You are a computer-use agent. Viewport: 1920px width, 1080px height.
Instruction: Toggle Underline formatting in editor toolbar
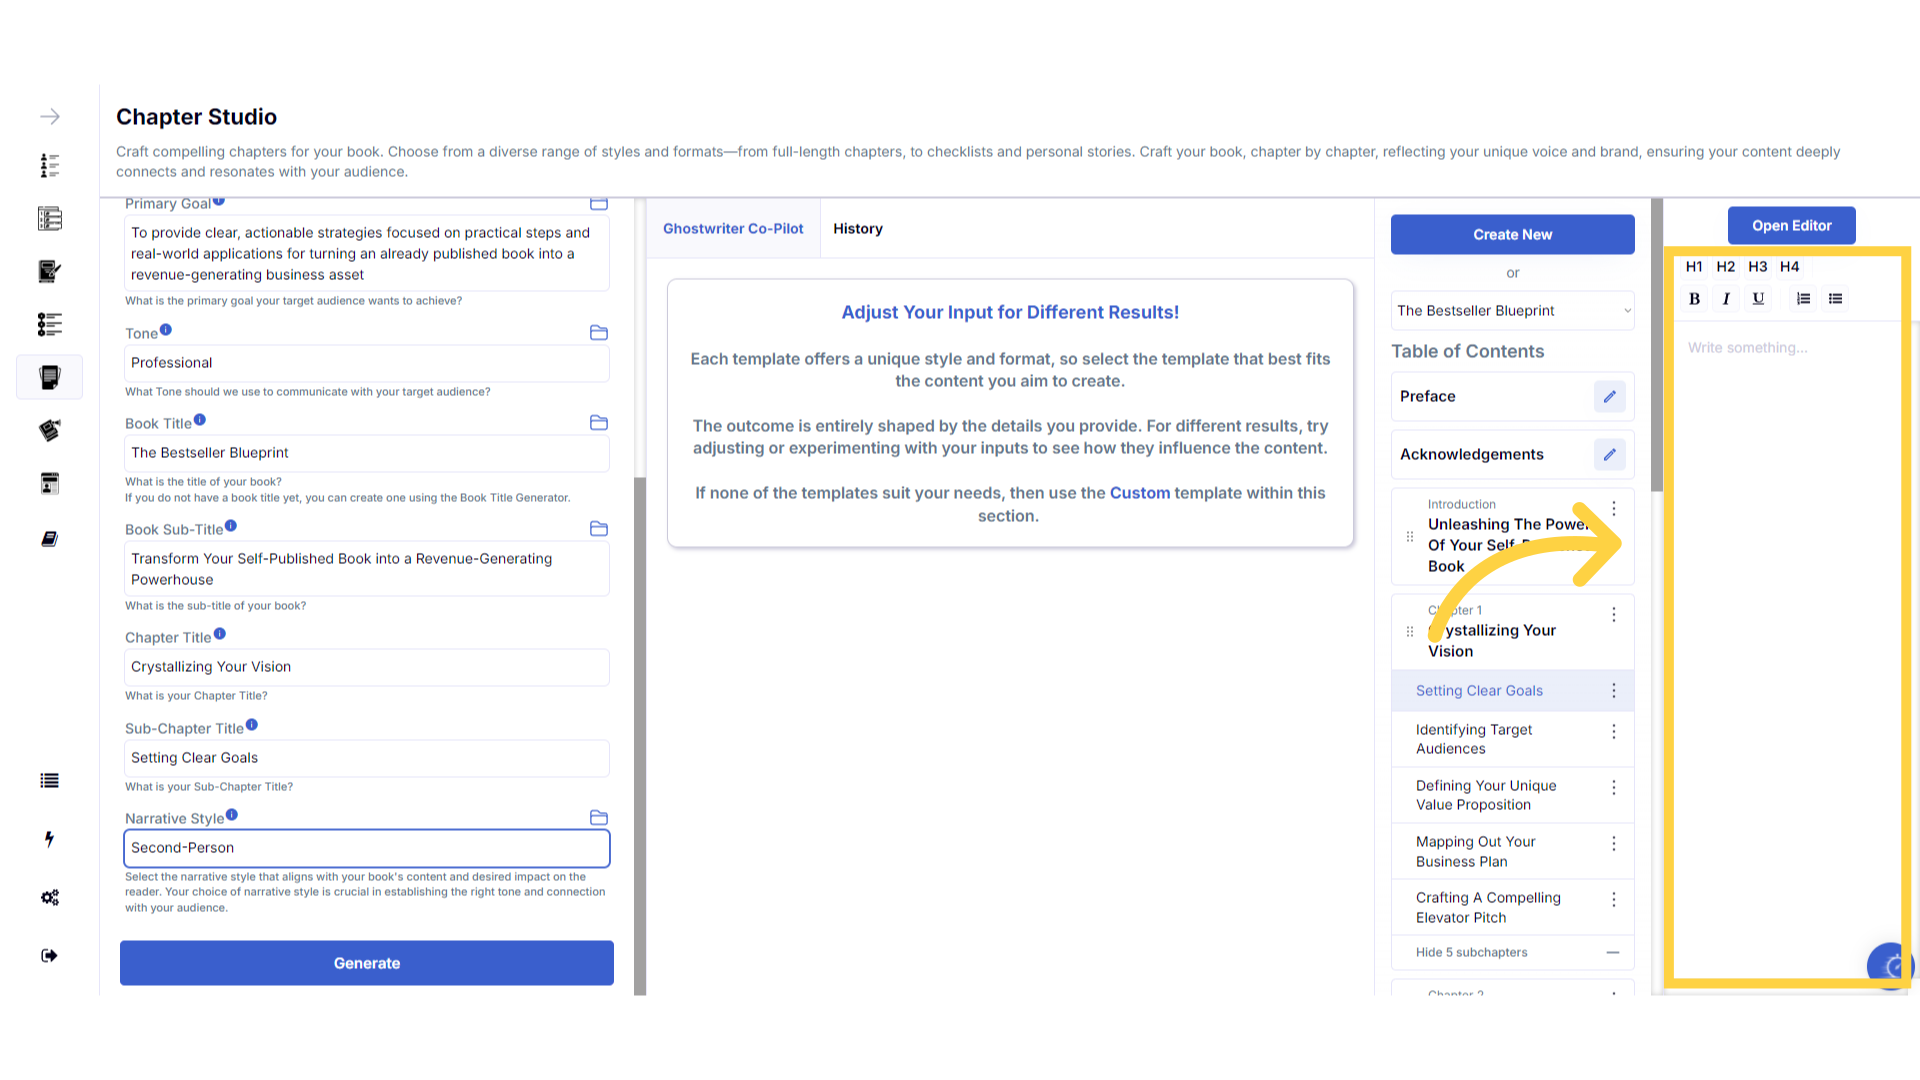coord(1758,298)
